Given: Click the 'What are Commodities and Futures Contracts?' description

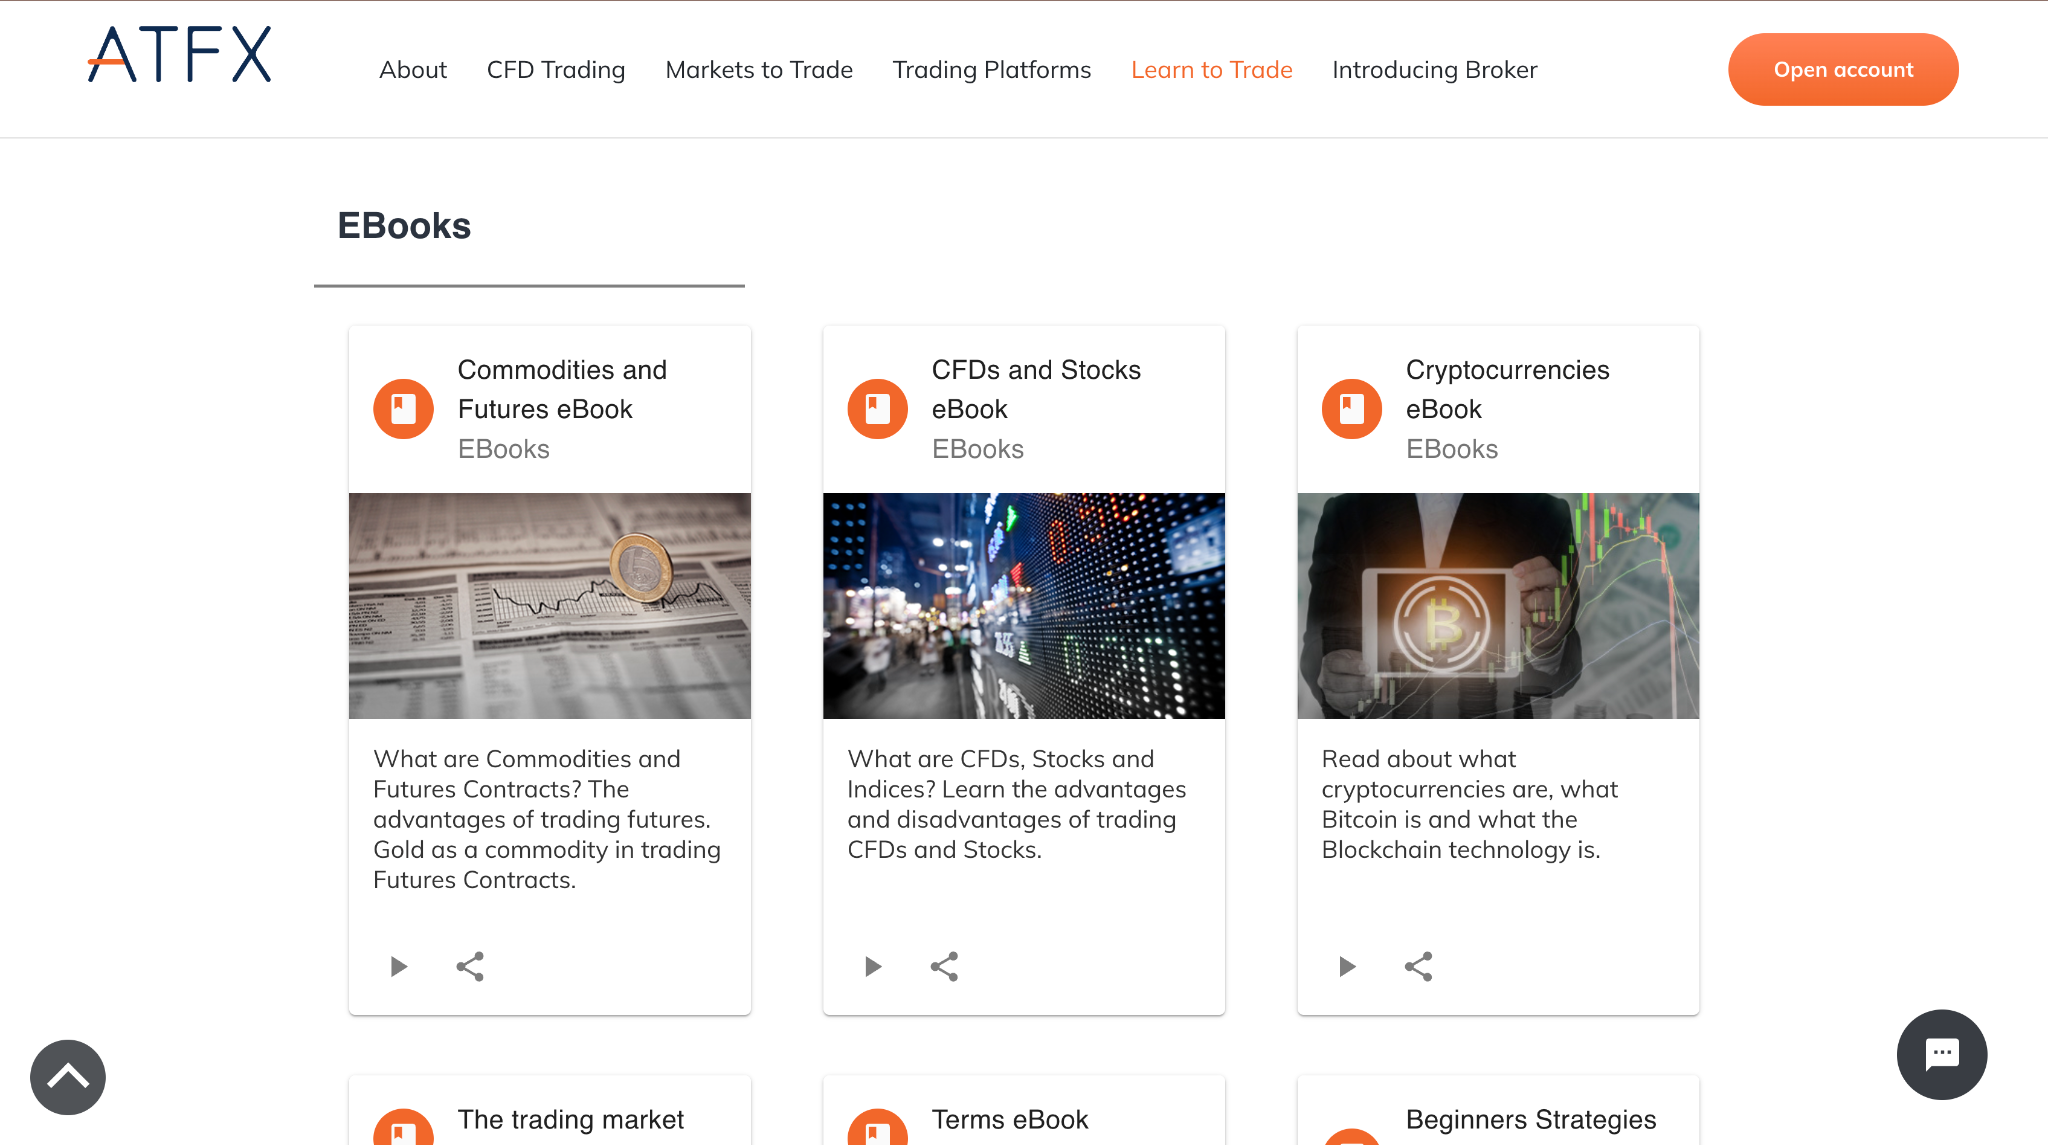Looking at the screenshot, I should 547,819.
